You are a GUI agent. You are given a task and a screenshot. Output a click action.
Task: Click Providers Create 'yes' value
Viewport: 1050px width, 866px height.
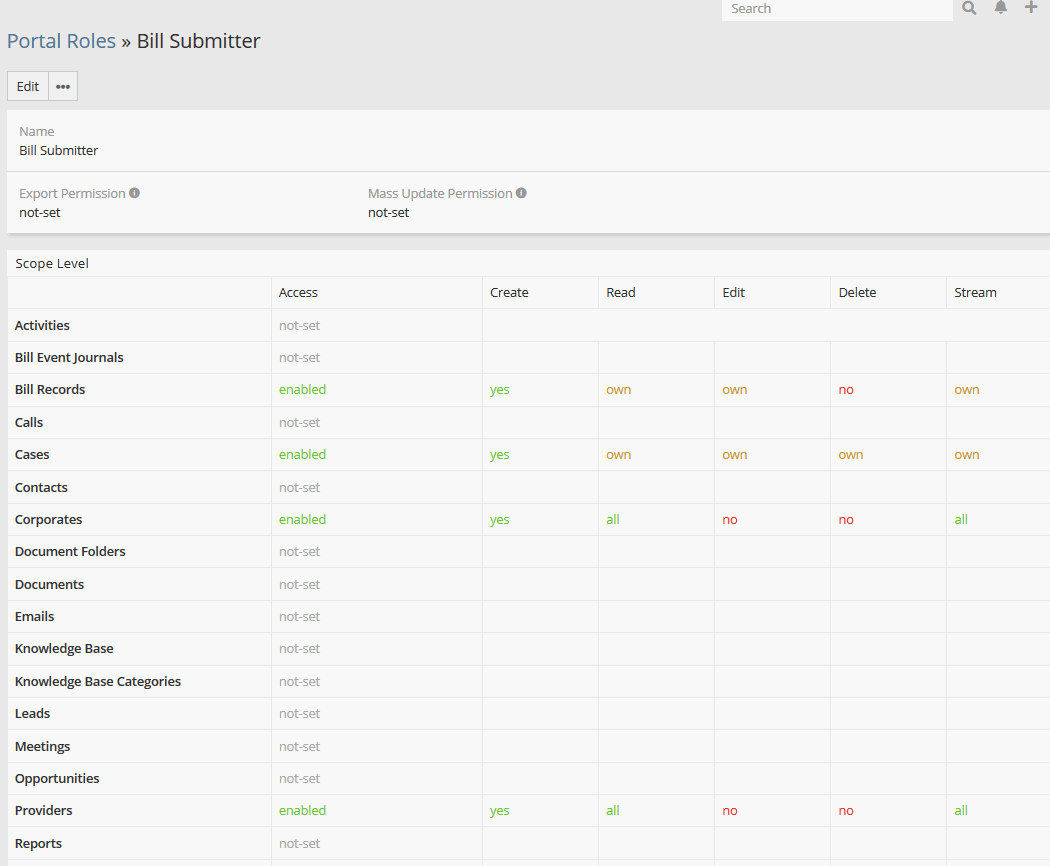click(499, 811)
